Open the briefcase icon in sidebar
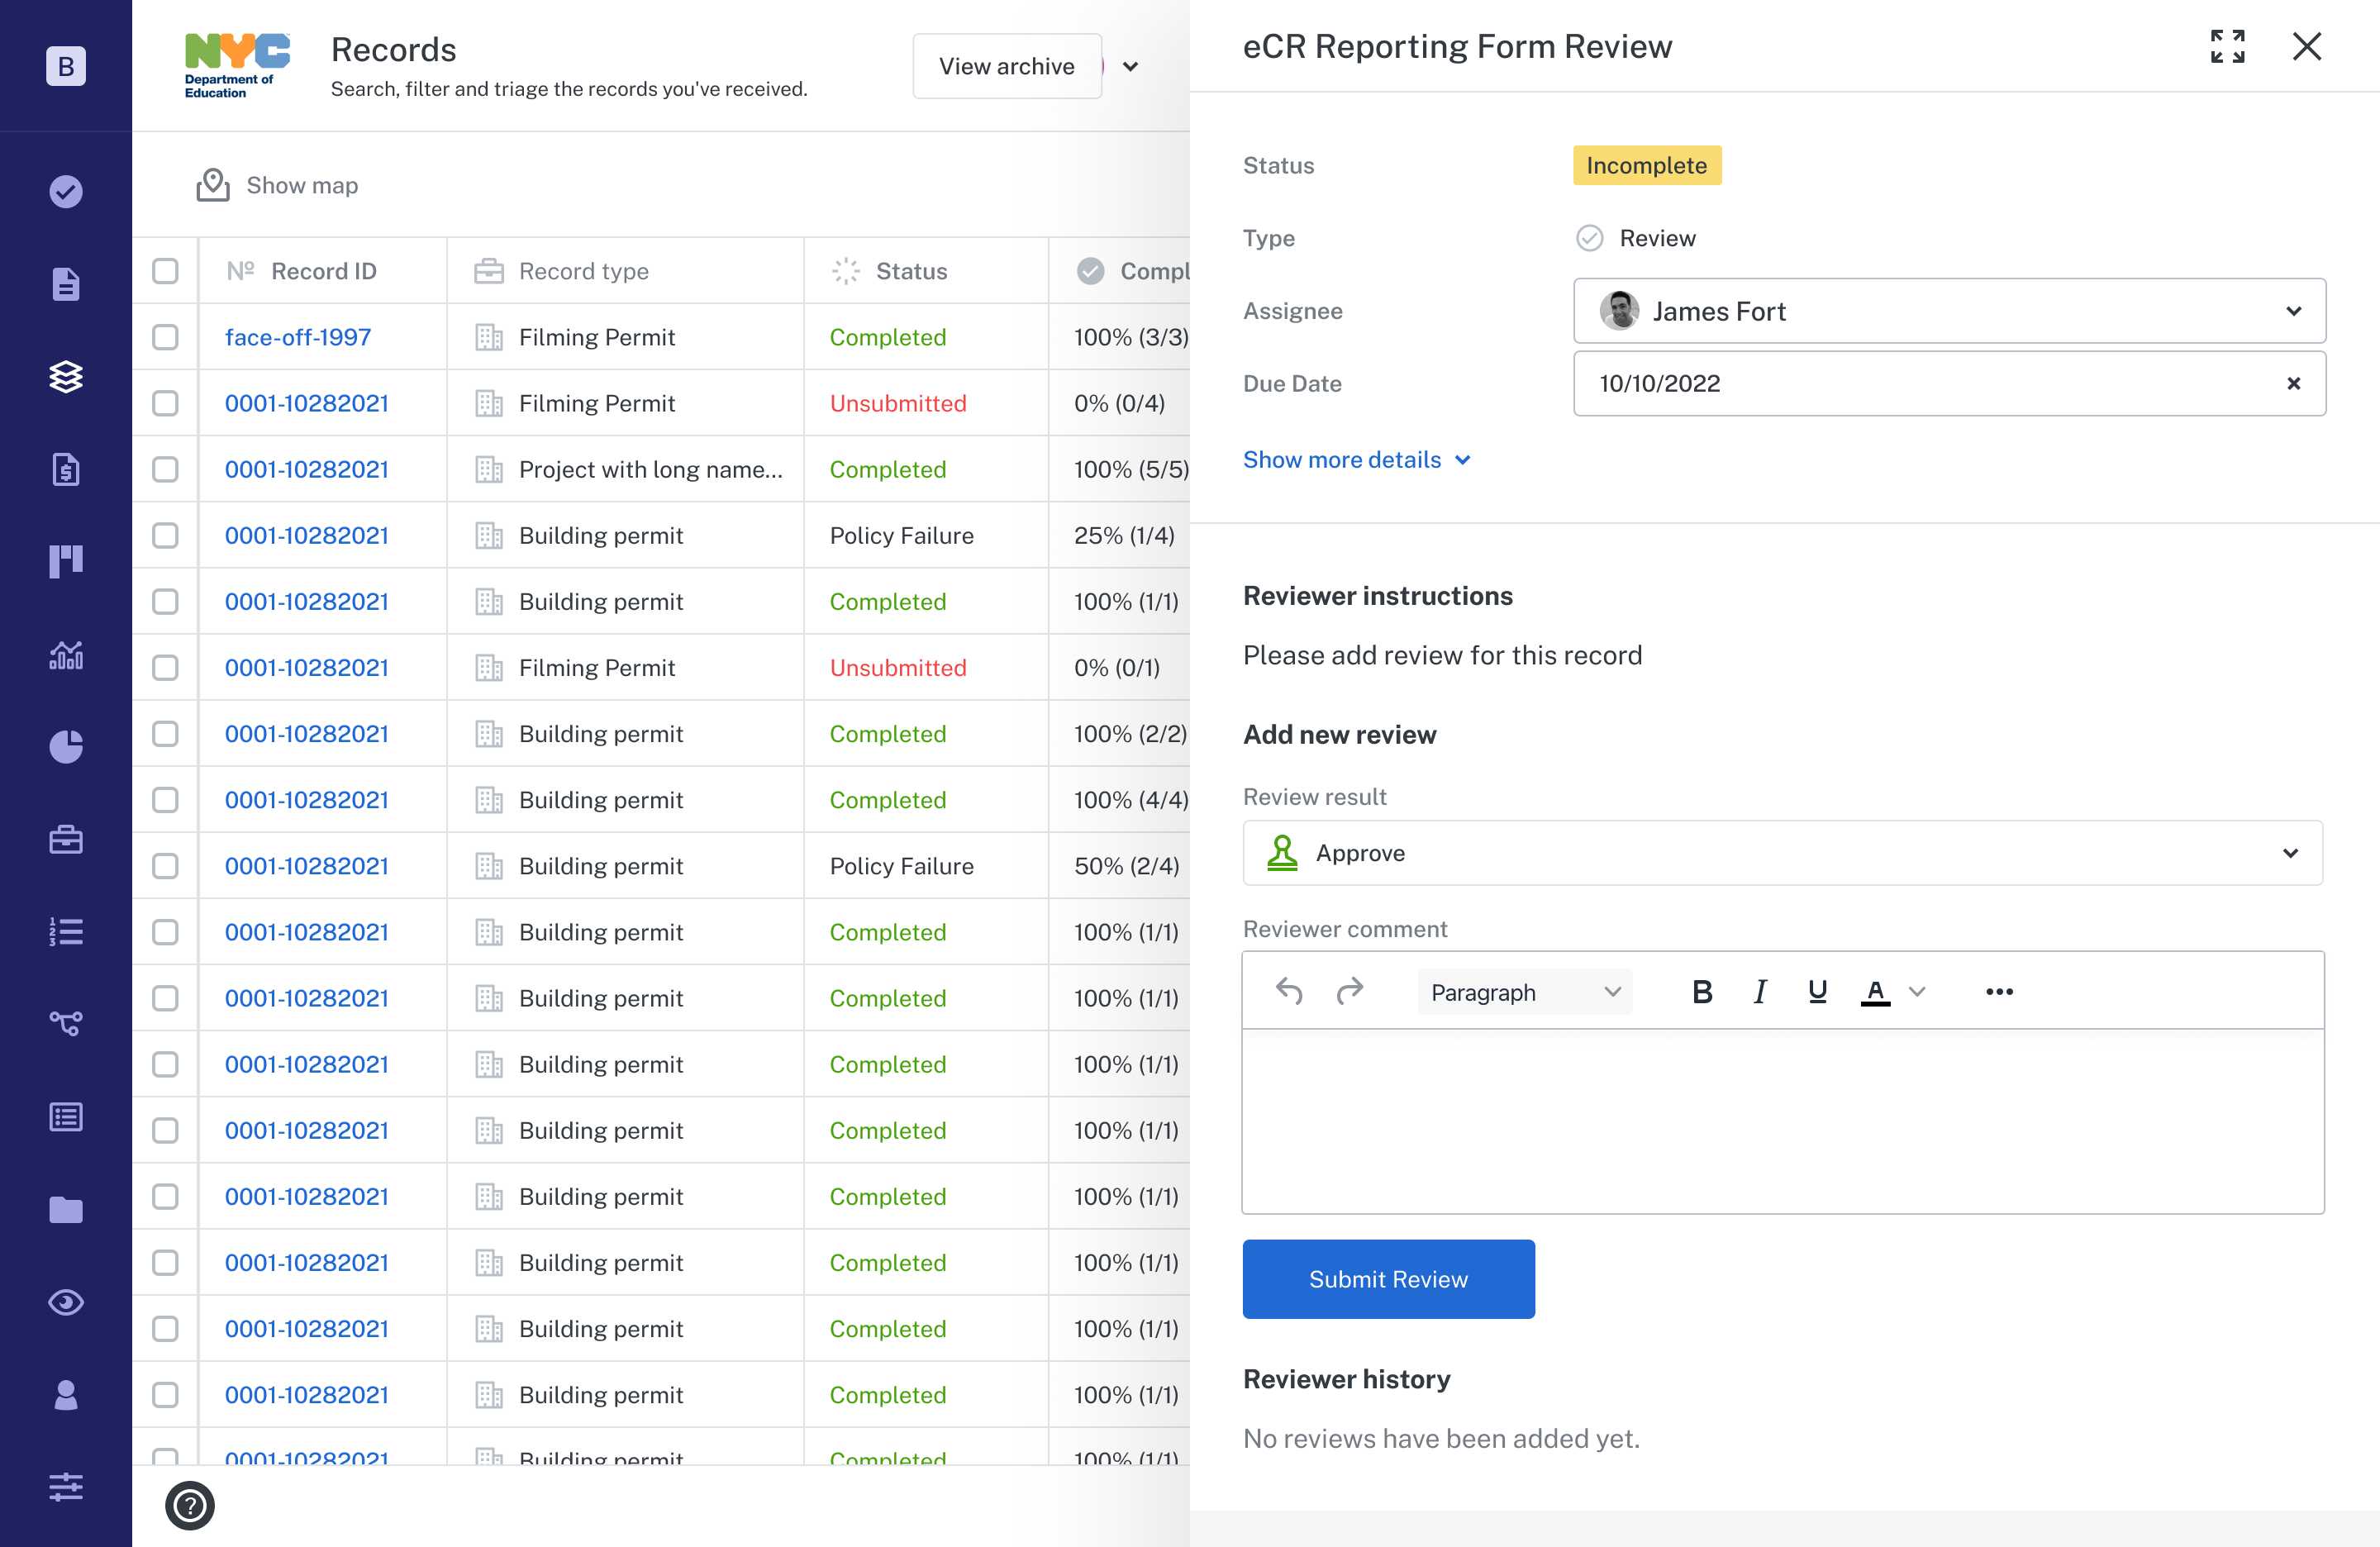This screenshot has height=1547, width=2380. point(66,839)
